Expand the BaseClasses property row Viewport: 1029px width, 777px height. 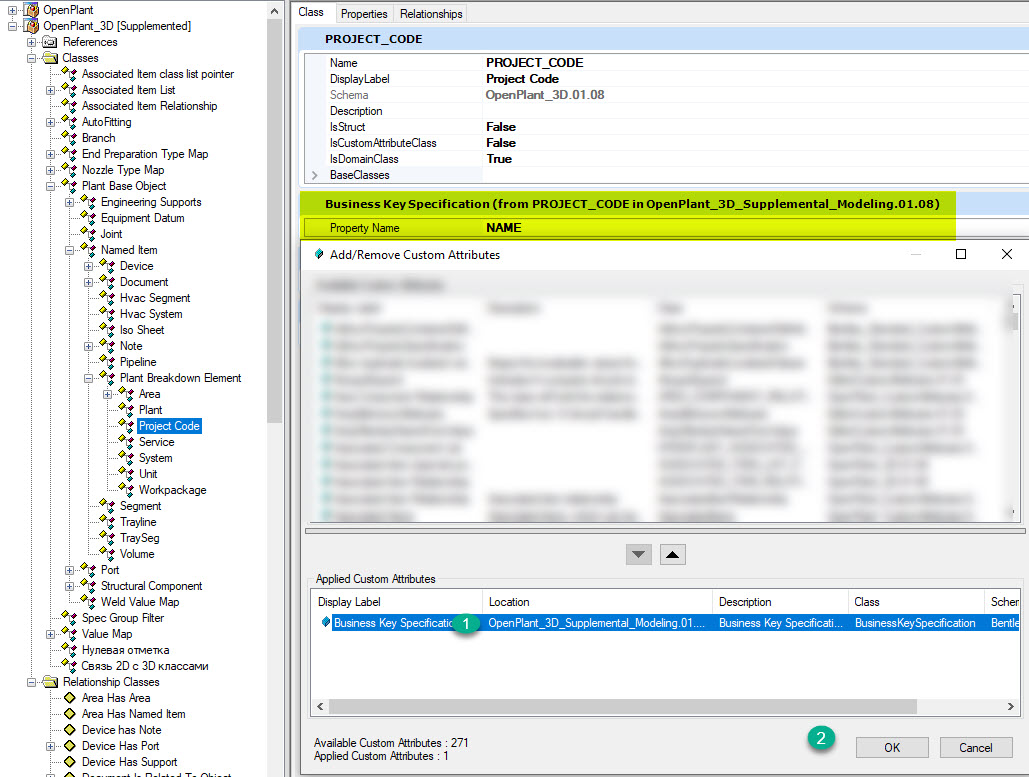tap(315, 175)
